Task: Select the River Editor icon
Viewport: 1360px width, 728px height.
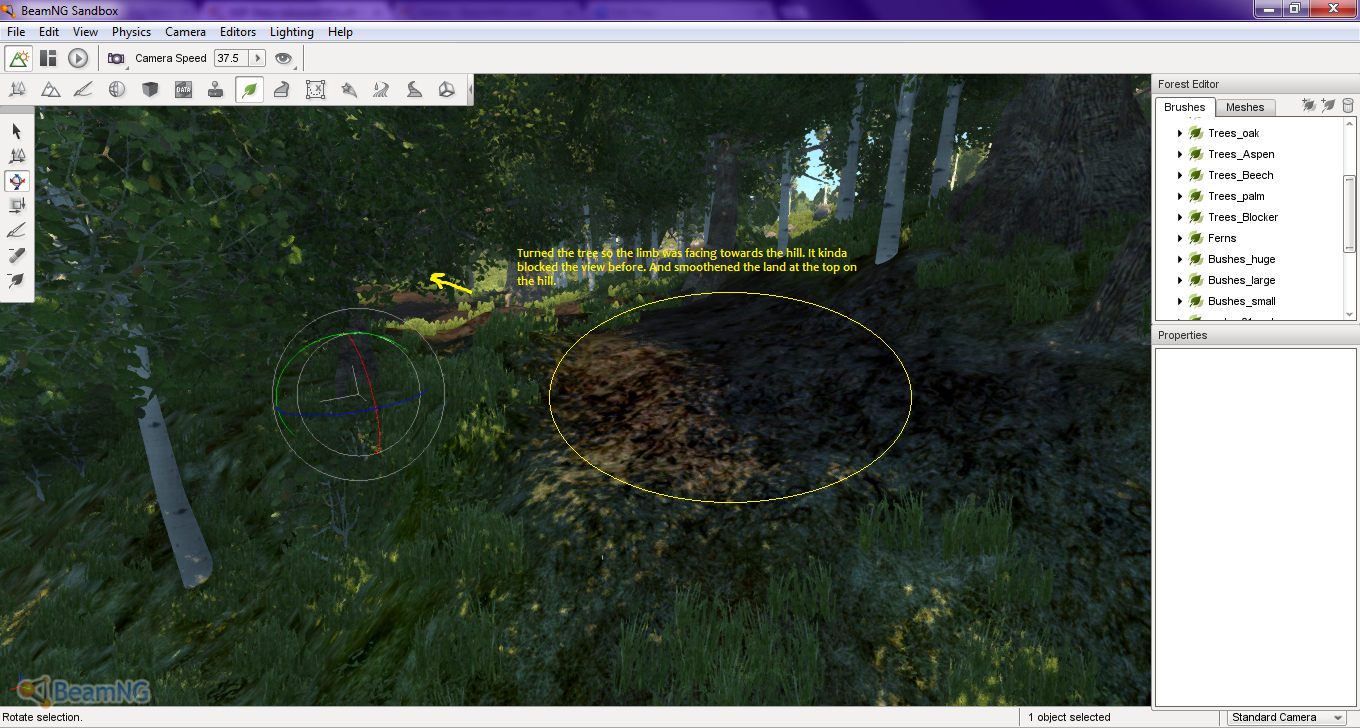Action: tap(381, 89)
